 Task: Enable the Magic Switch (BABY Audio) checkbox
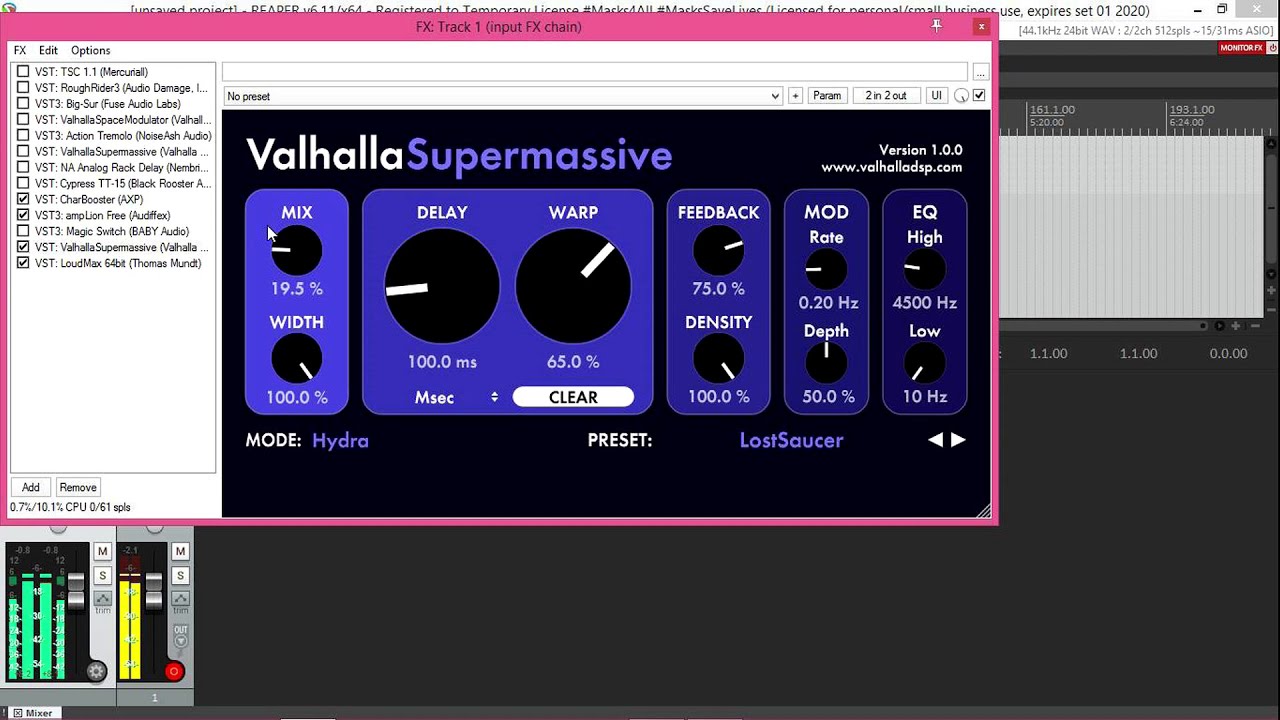tap(23, 232)
